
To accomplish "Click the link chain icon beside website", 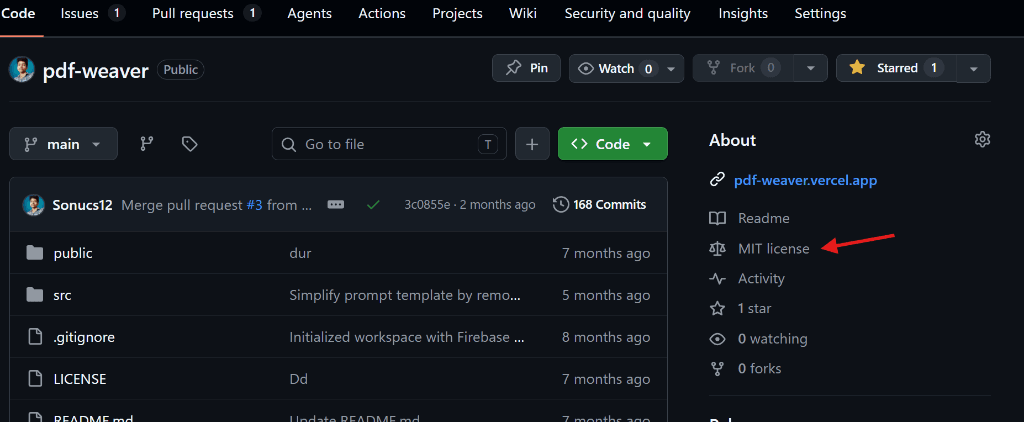I will click(x=717, y=180).
